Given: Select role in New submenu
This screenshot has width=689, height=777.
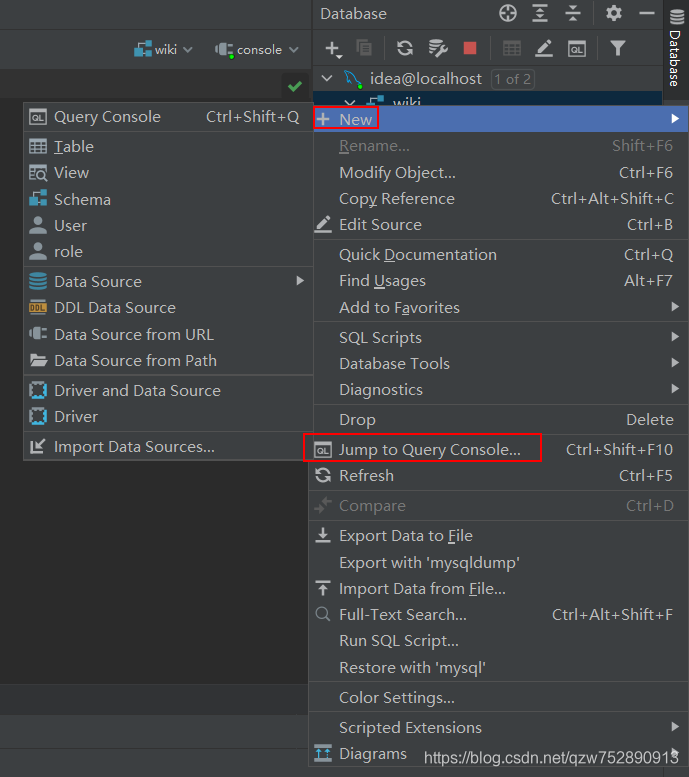Looking at the screenshot, I should click(x=169, y=252).
